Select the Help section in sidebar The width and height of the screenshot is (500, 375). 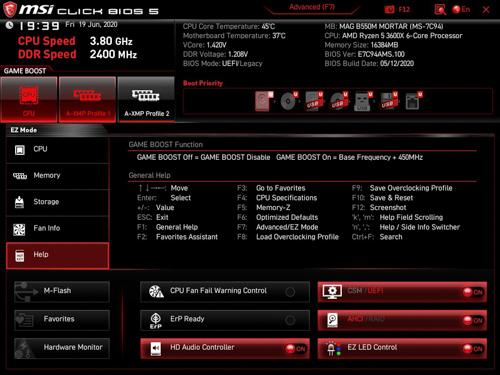(57, 255)
